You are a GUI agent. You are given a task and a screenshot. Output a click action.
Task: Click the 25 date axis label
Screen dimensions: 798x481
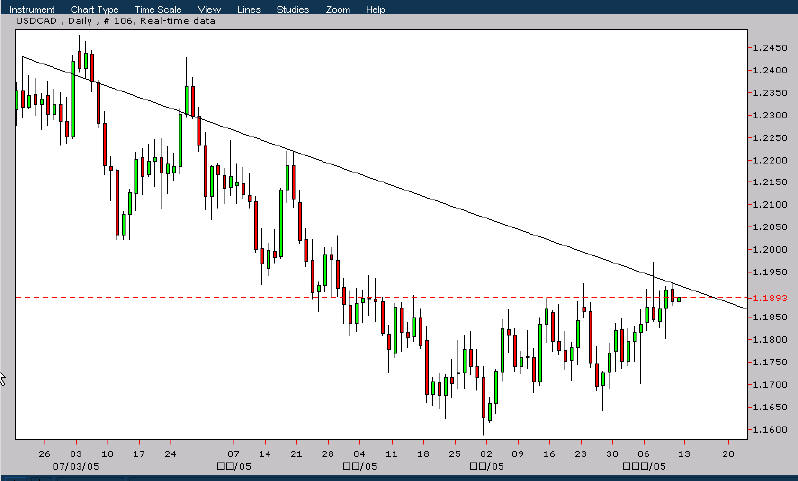click(x=454, y=454)
